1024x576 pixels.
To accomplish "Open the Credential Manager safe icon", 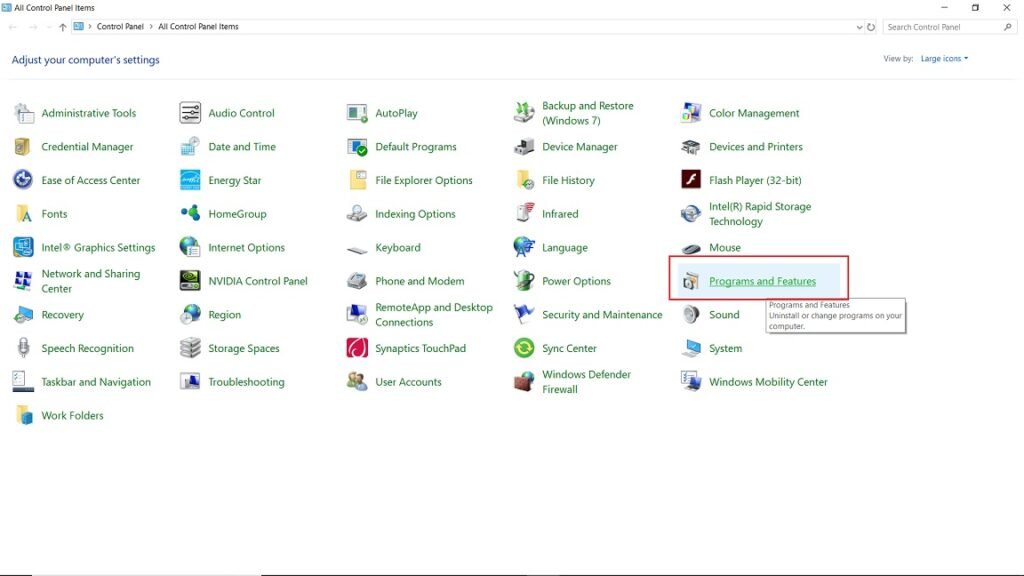I will pos(24,147).
